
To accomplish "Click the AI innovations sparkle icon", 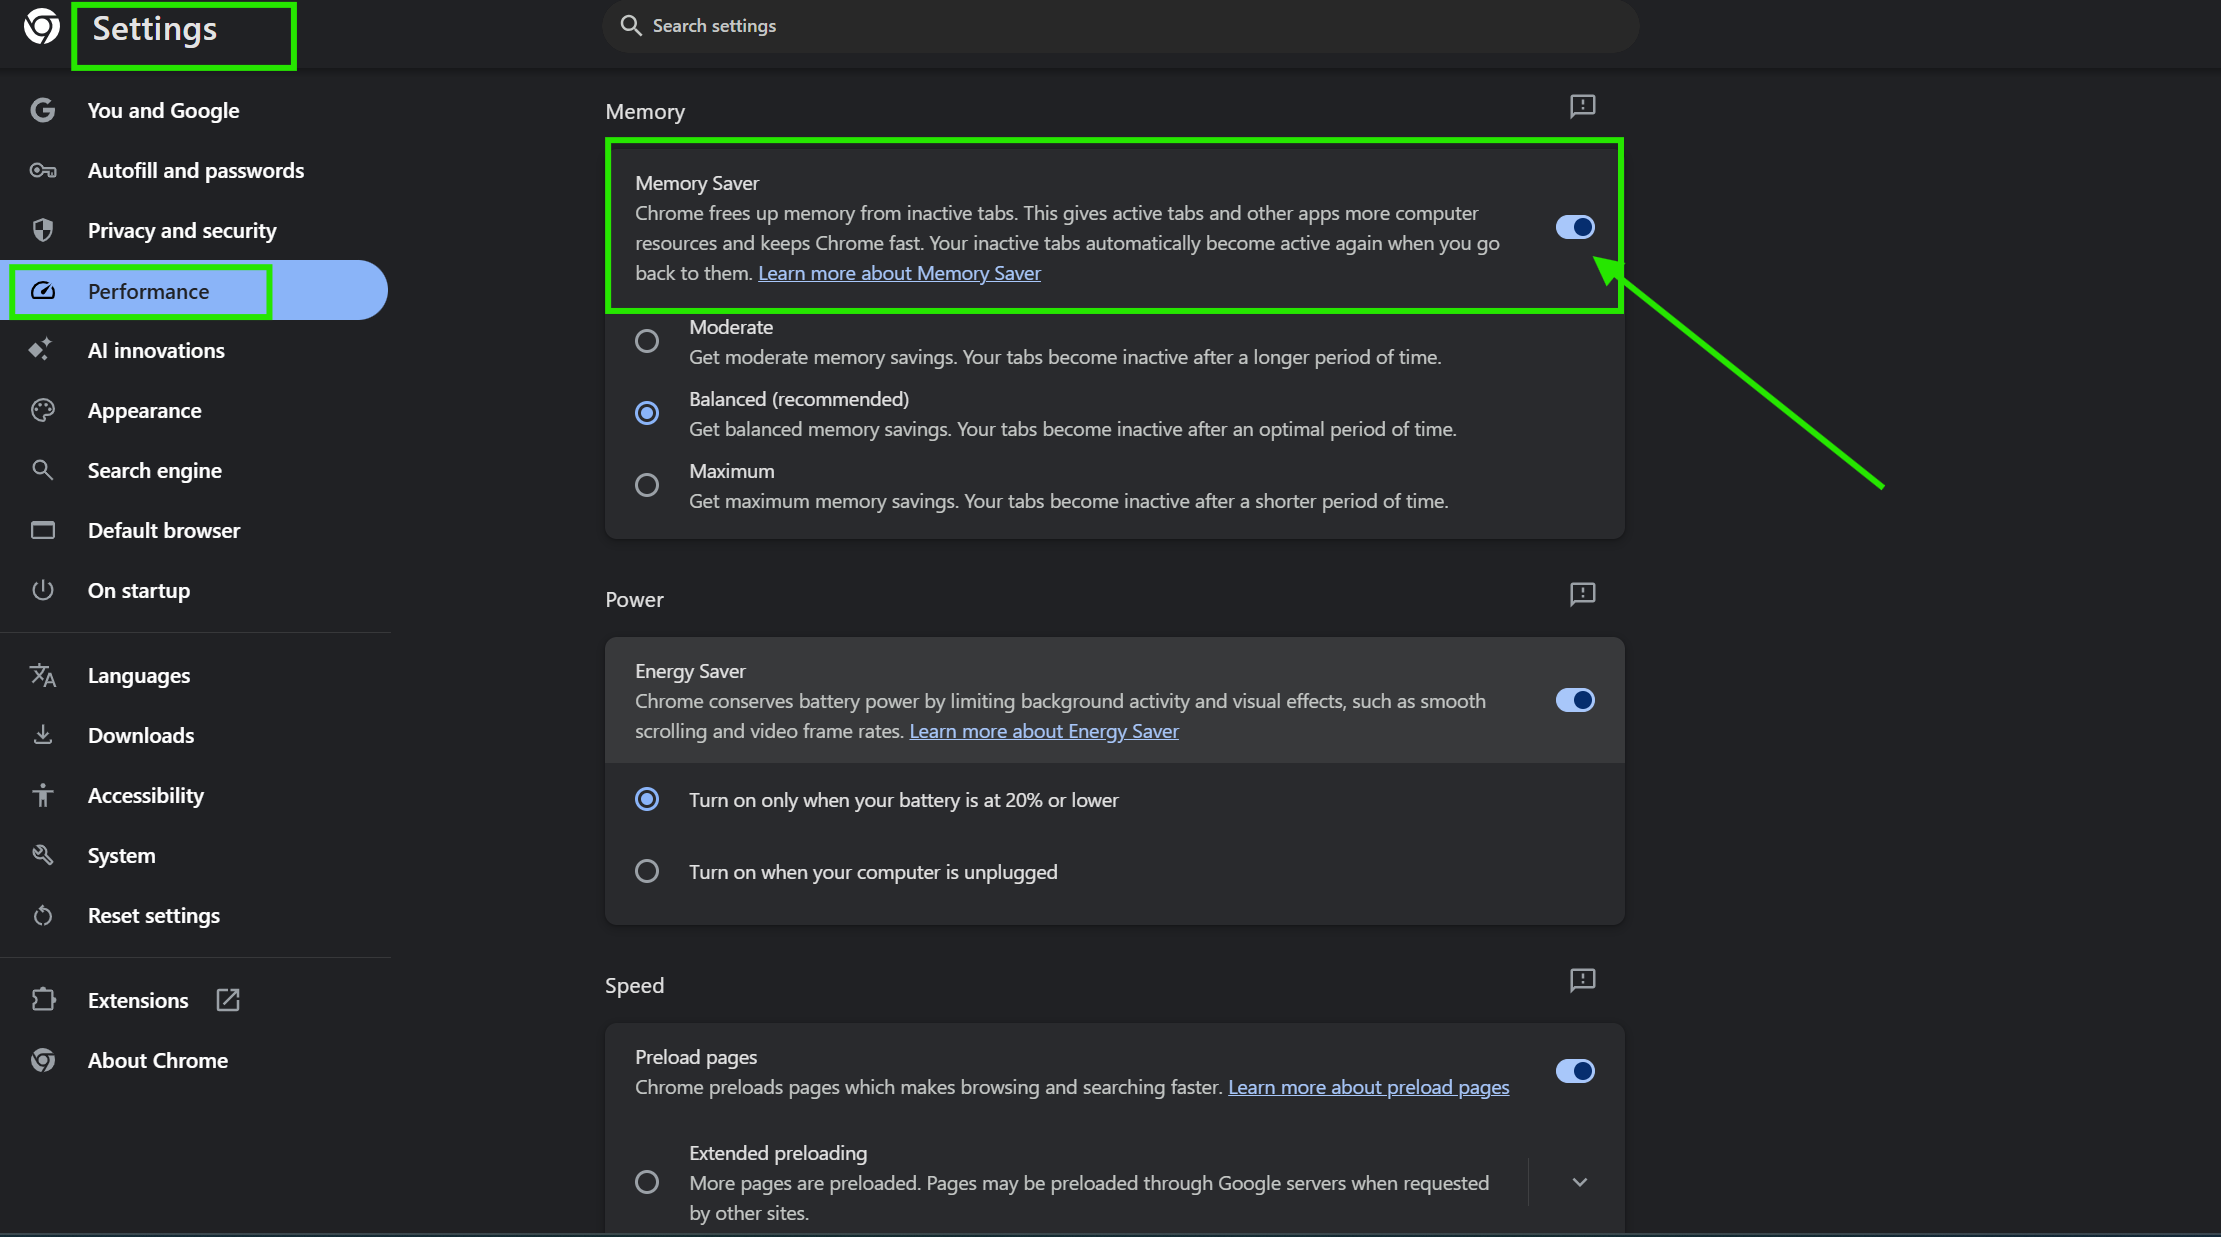I will 41,350.
